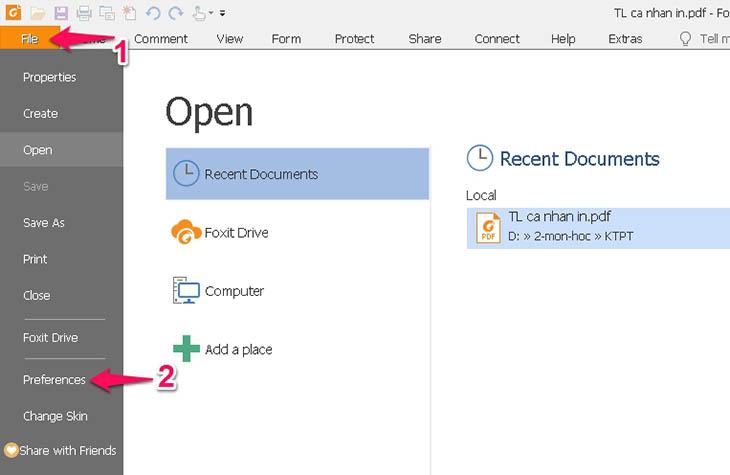Open the File tab
The height and width of the screenshot is (475, 730).
click(x=30, y=38)
